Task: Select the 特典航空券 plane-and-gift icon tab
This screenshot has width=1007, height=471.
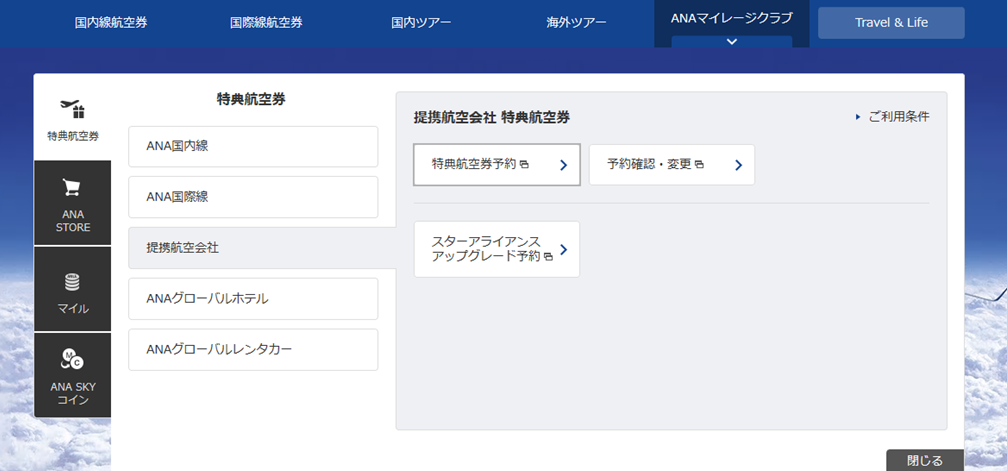Action: (73, 120)
